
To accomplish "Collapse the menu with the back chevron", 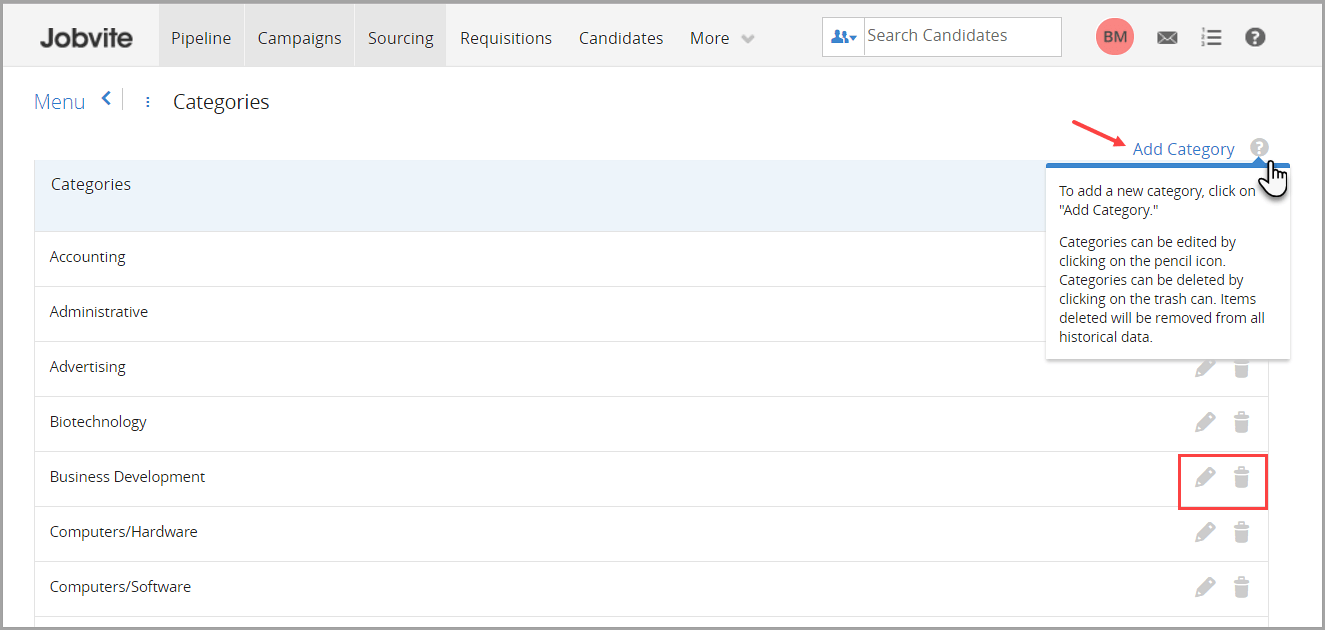I will click(x=105, y=98).
